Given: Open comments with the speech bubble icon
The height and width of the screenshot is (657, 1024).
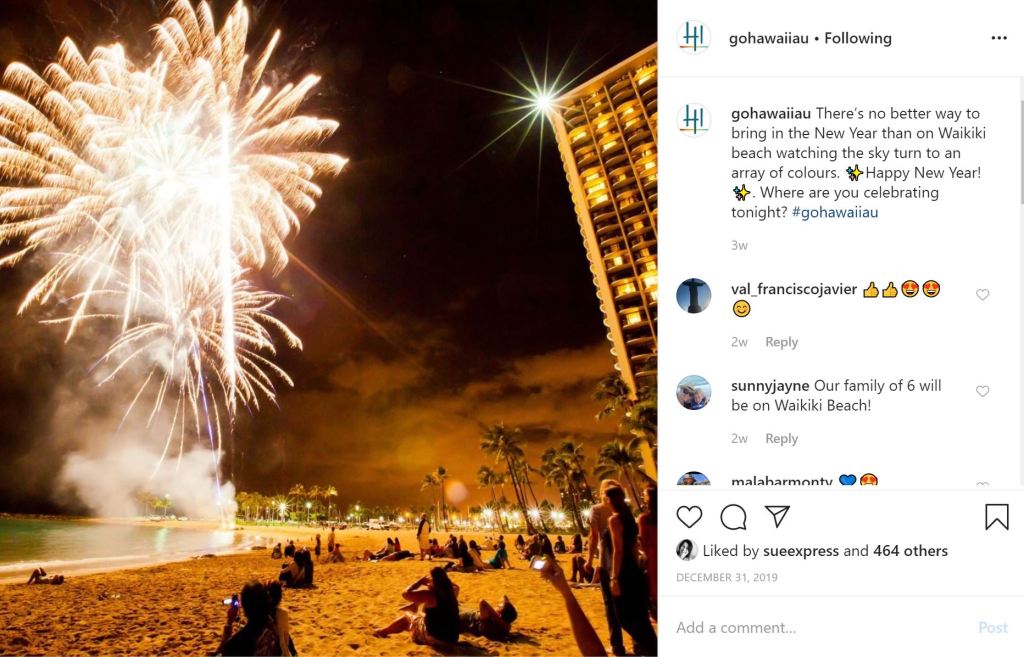Looking at the screenshot, I should point(733,517).
